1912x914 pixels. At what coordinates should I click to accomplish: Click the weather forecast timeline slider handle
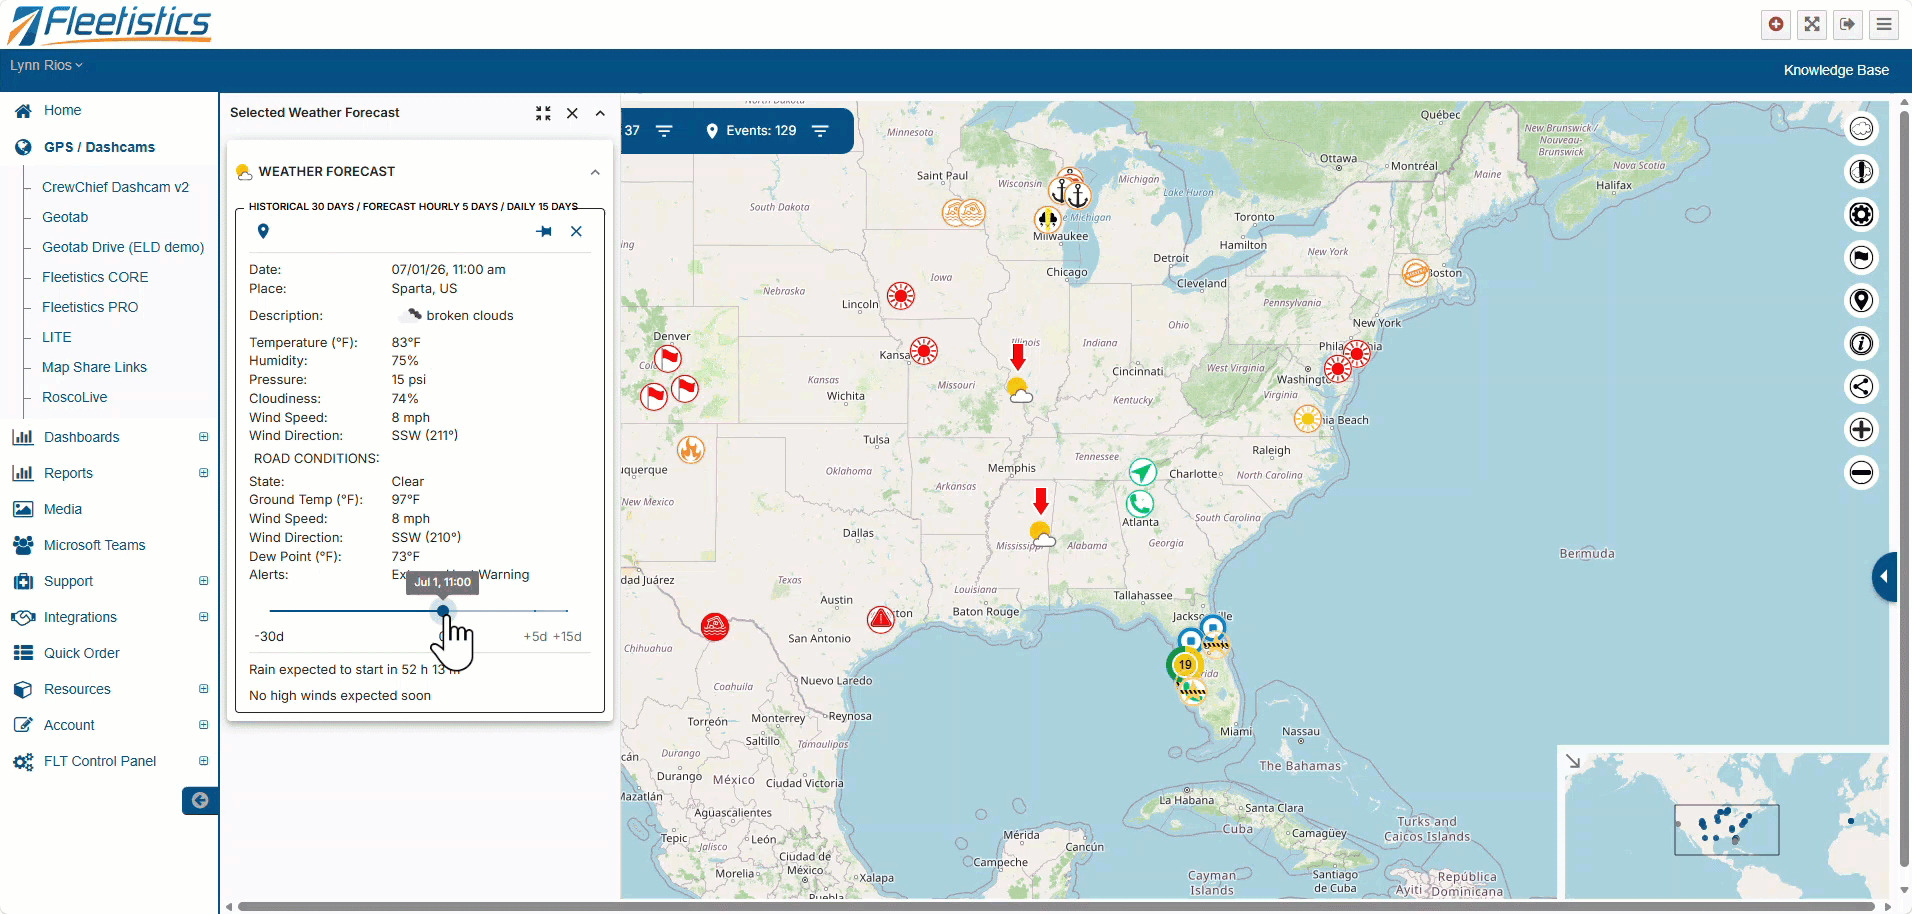(x=443, y=610)
